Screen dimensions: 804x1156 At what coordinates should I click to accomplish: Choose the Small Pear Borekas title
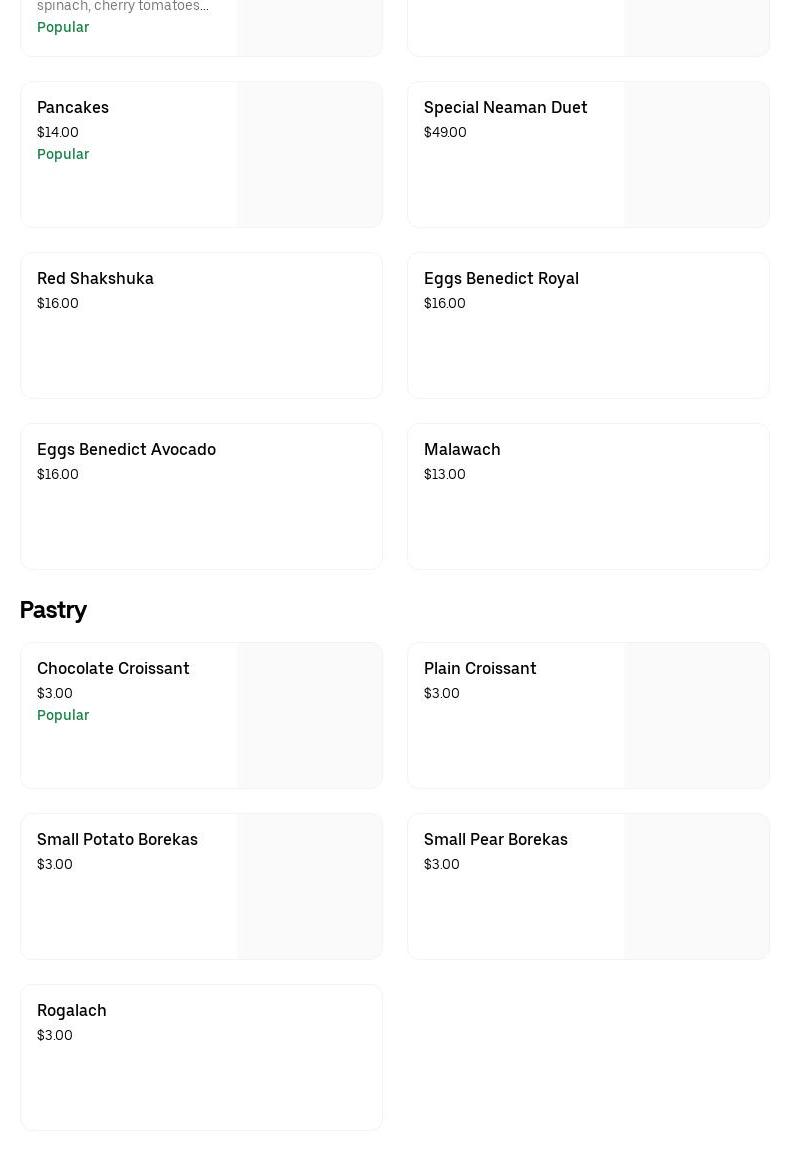495,839
